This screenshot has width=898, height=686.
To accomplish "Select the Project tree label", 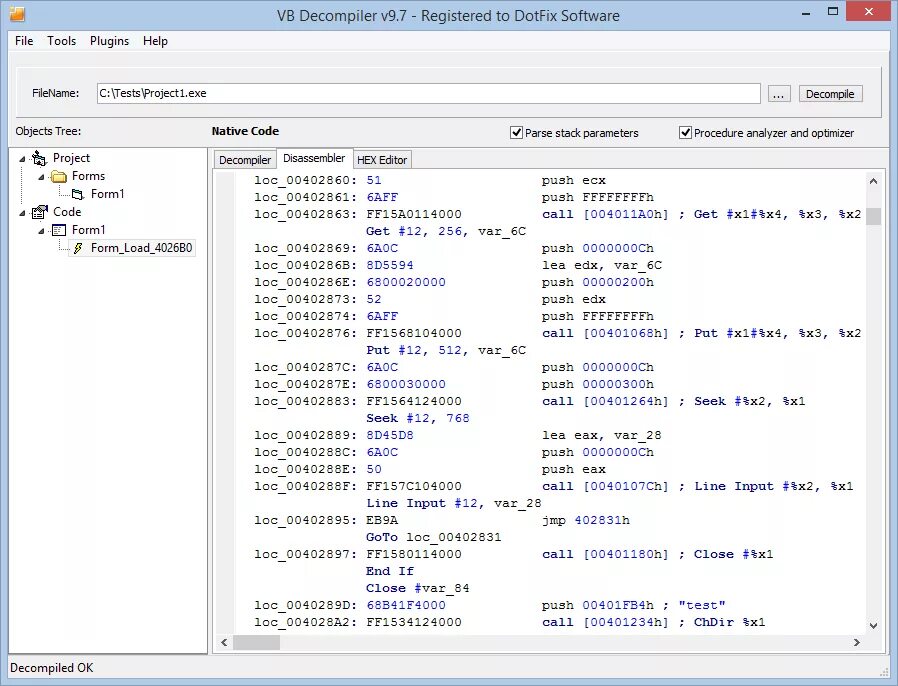I will tap(71, 158).
